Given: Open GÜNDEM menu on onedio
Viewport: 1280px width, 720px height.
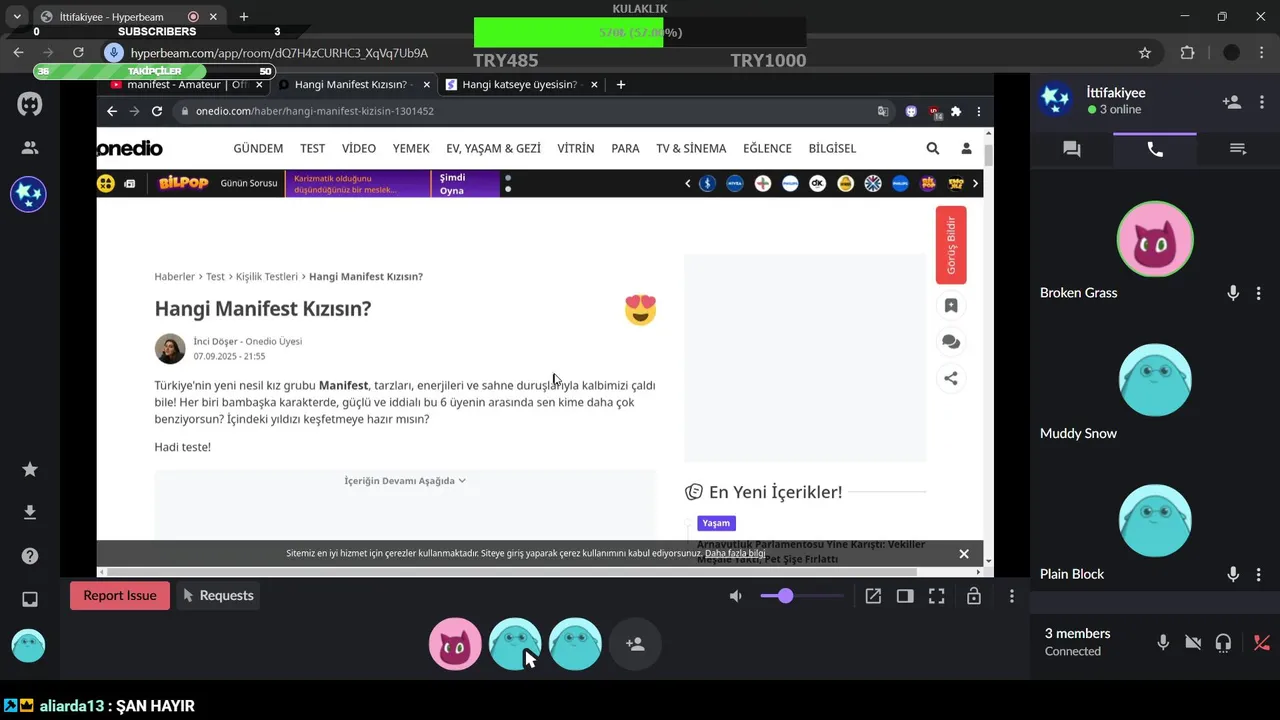Looking at the screenshot, I should point(258,148).
